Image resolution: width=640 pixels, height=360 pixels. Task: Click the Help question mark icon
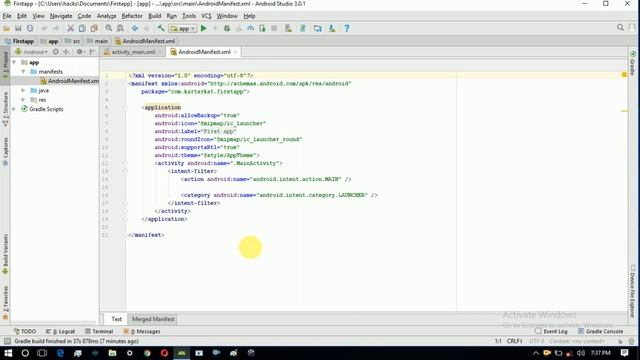[x=347, y=29]
